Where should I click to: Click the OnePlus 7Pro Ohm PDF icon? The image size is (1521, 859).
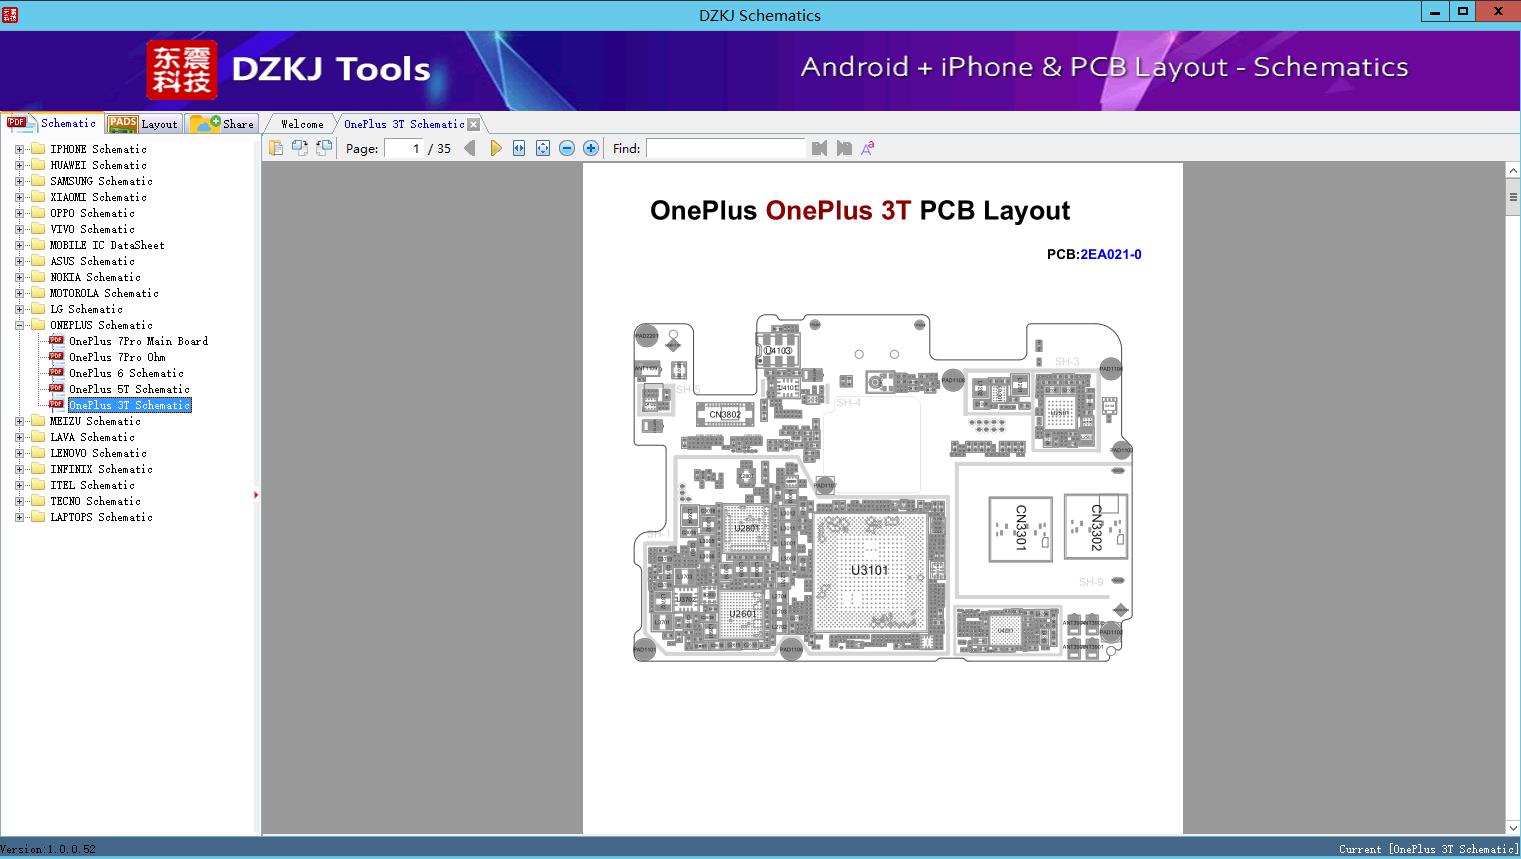56,357
